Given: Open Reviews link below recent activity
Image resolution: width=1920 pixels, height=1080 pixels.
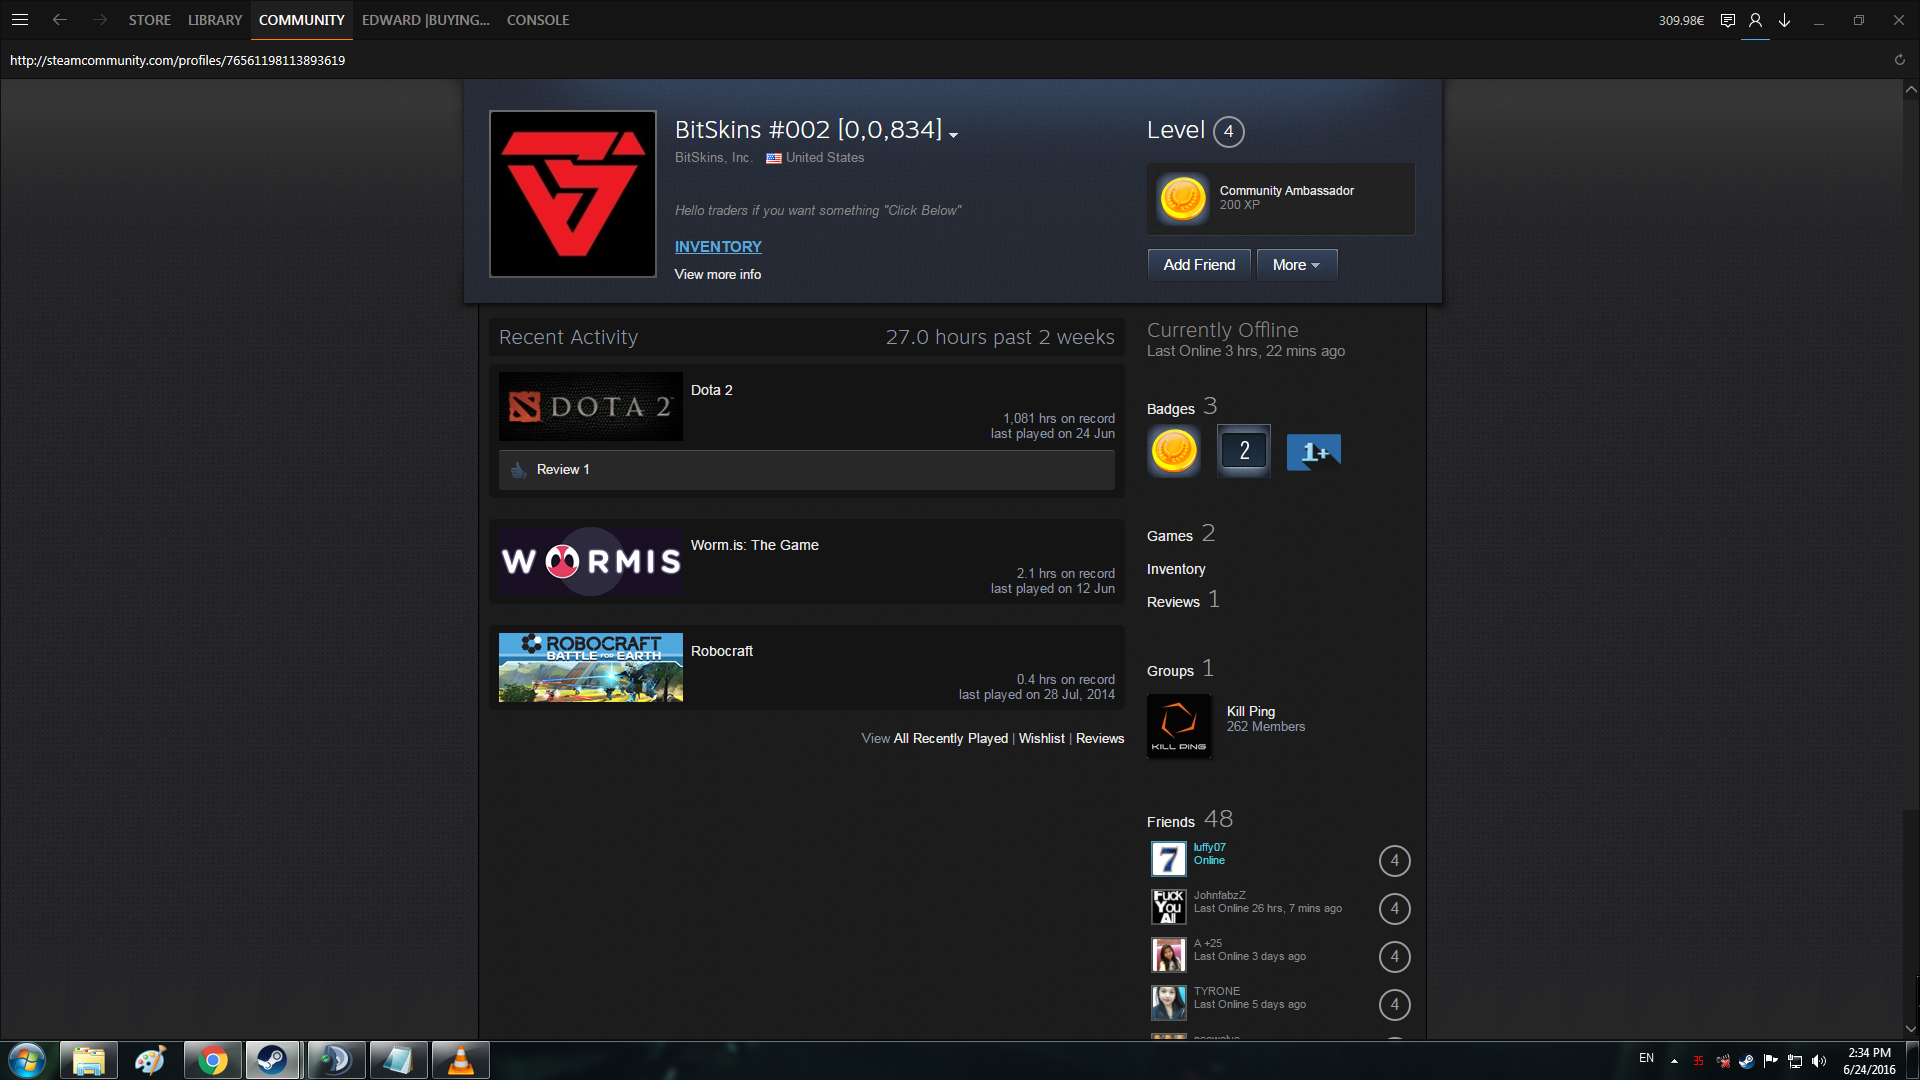Looking at the screenshot, I should [1100, 738].
